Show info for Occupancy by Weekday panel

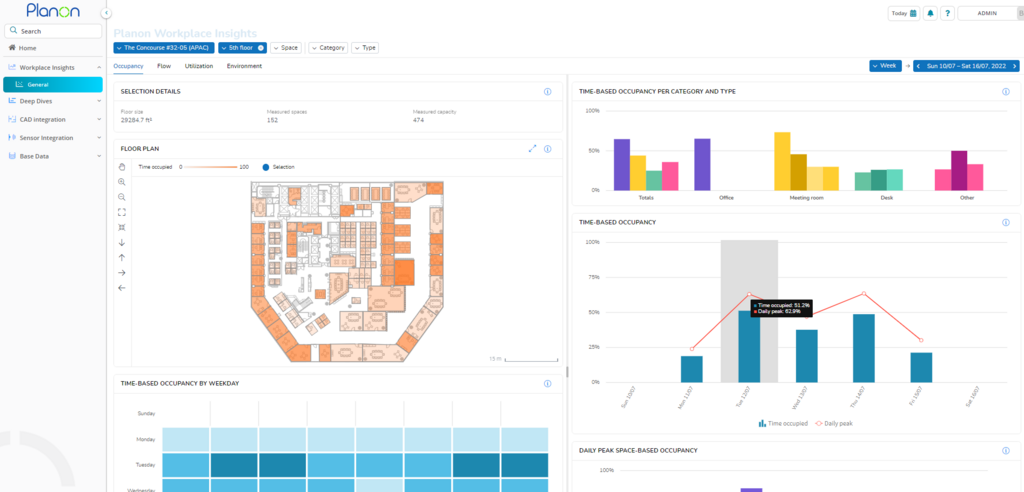pos(547,383)
